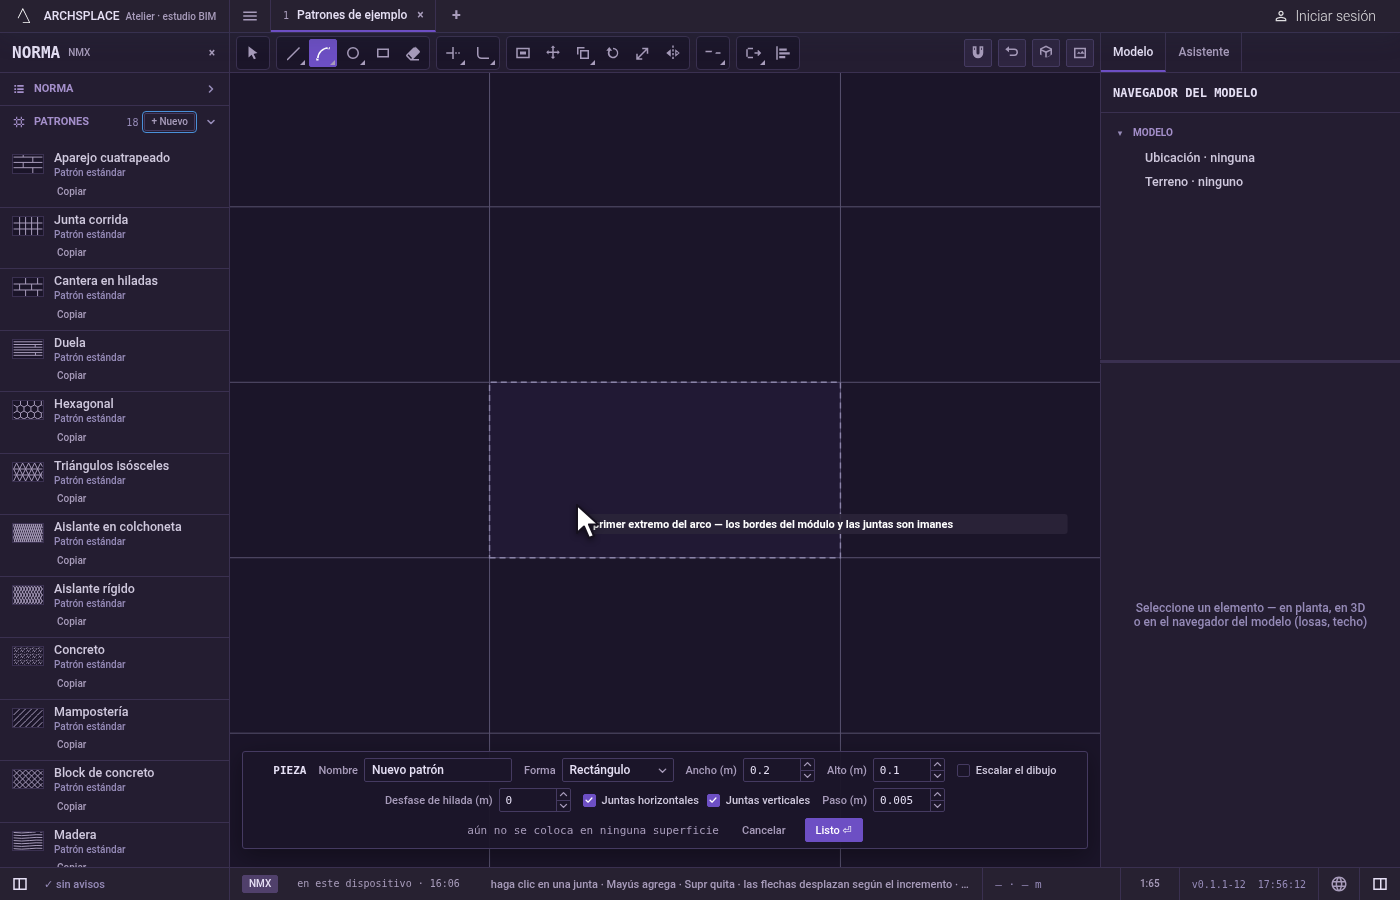Image resolution: width=1400 pixels, height=900 pixels.
Task: Switch to the Asistente tab
Action: [x=1203, y=52]
